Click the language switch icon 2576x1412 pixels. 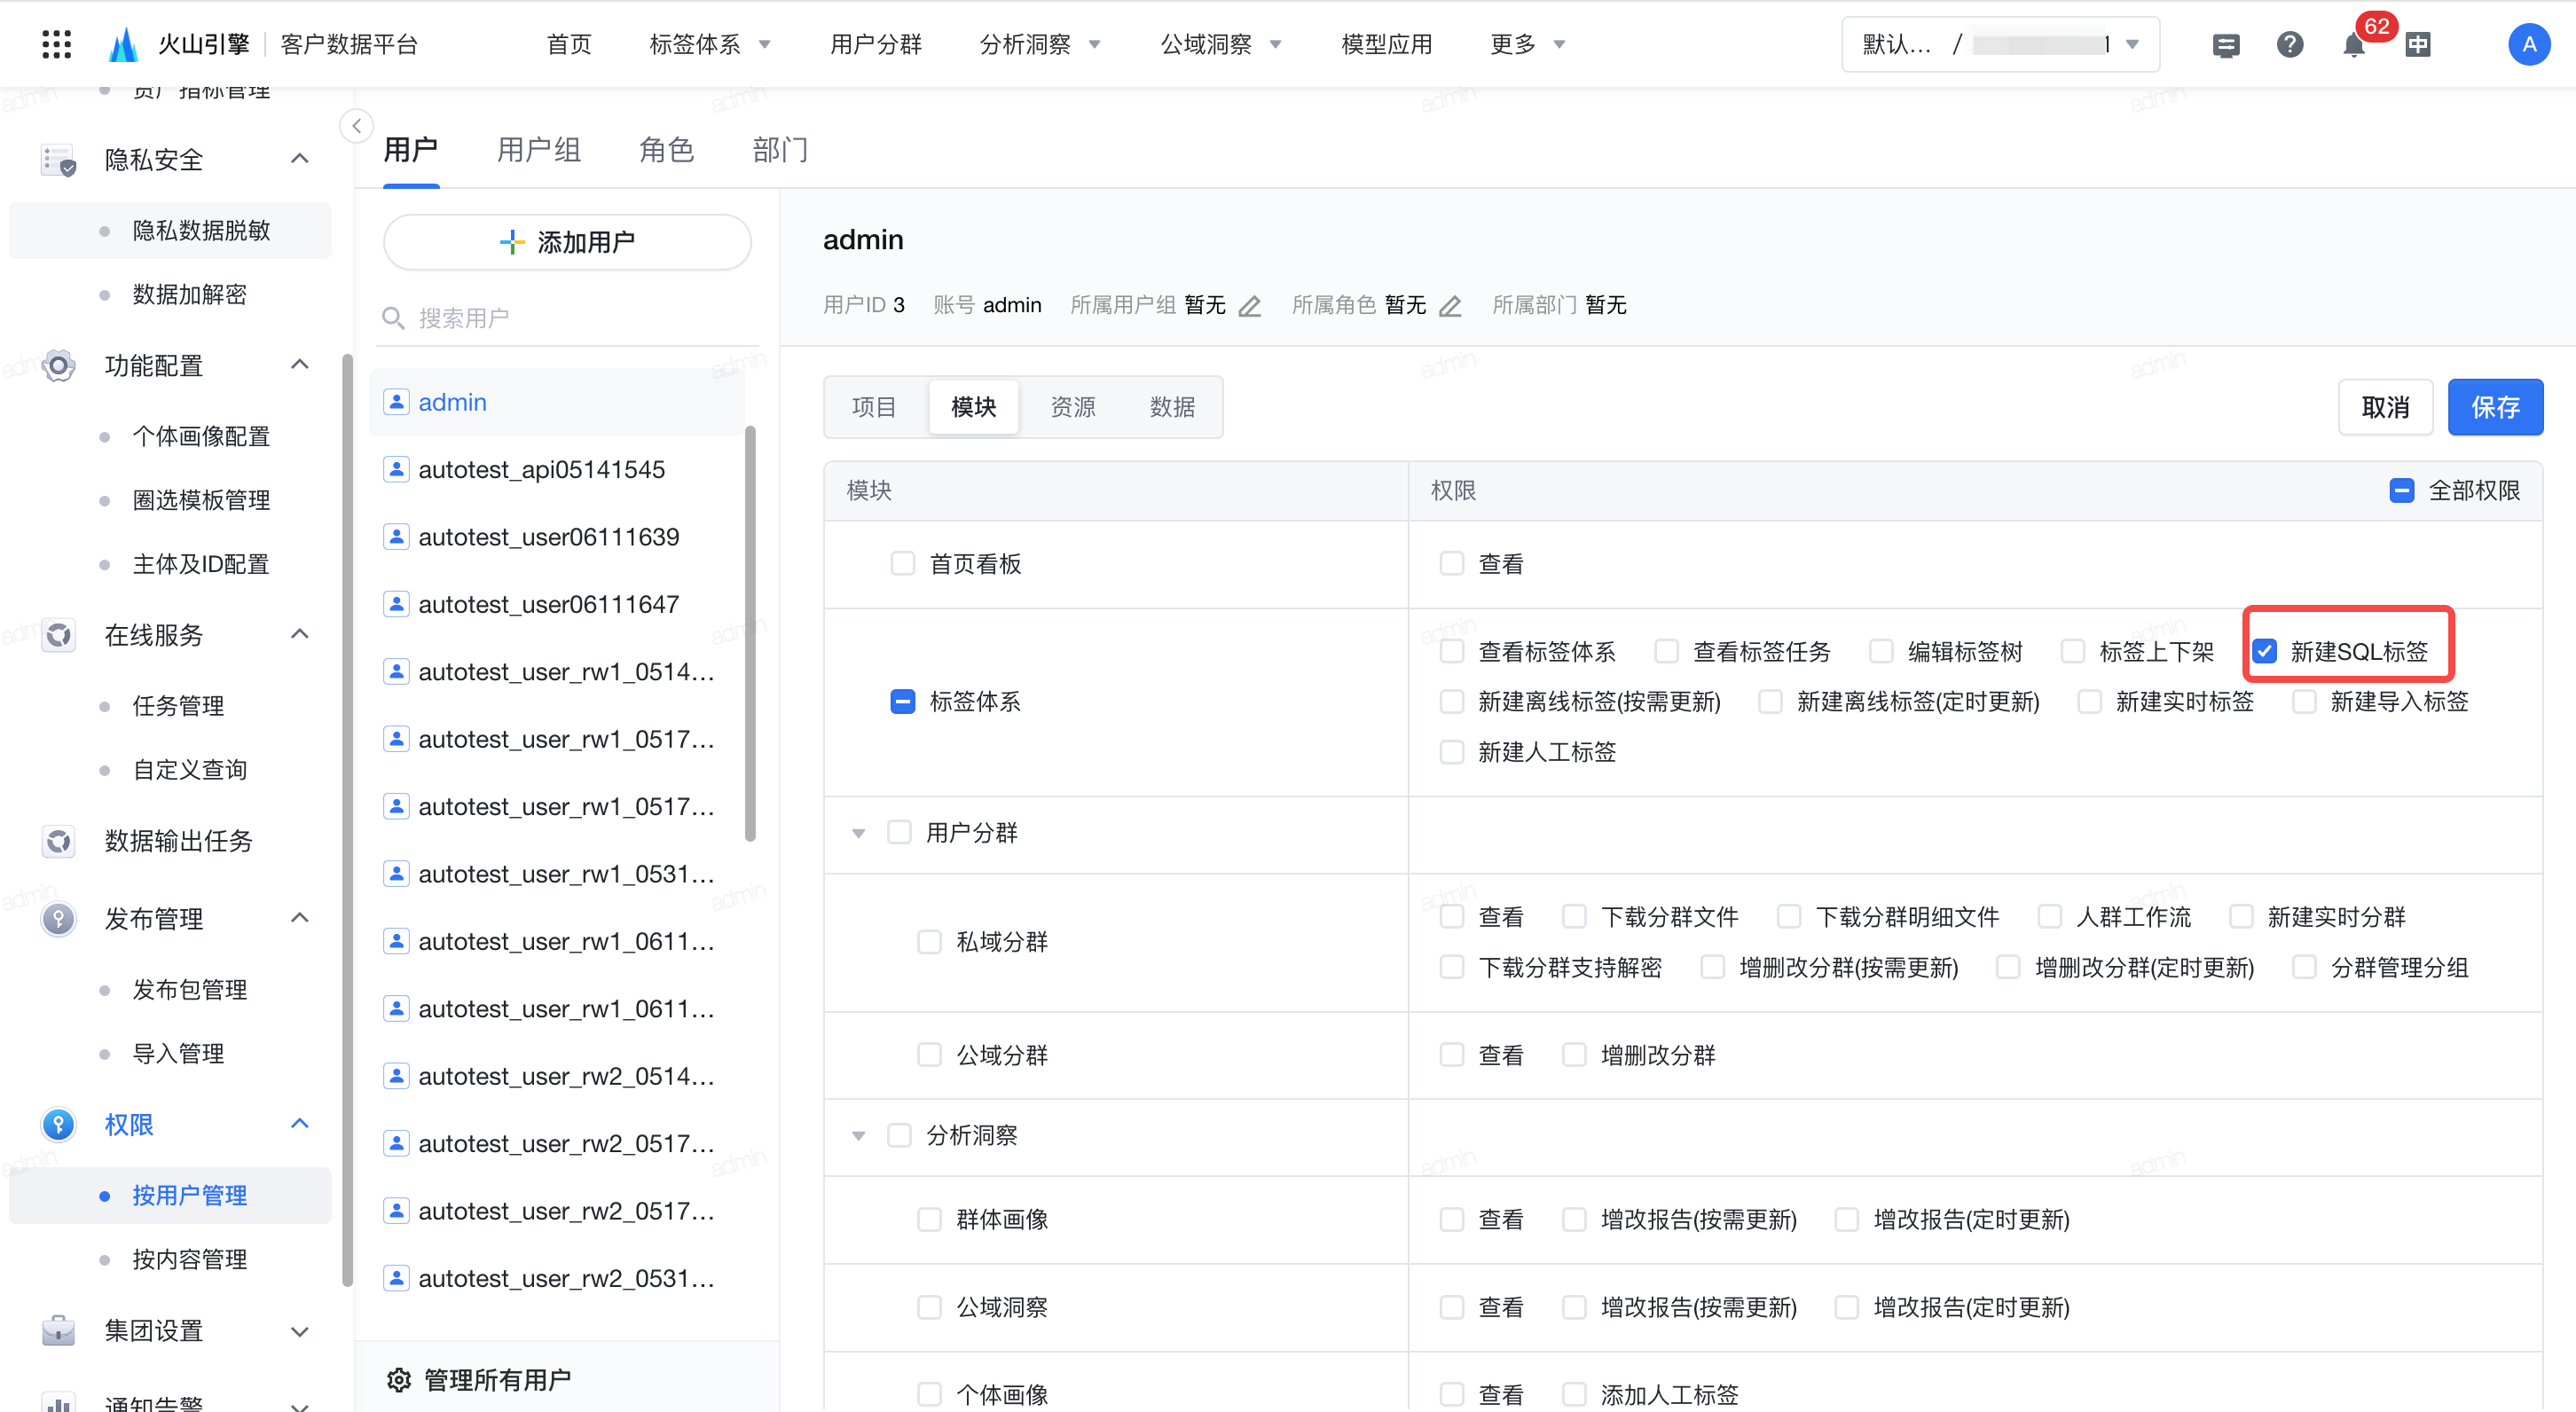pos(2418,44)
